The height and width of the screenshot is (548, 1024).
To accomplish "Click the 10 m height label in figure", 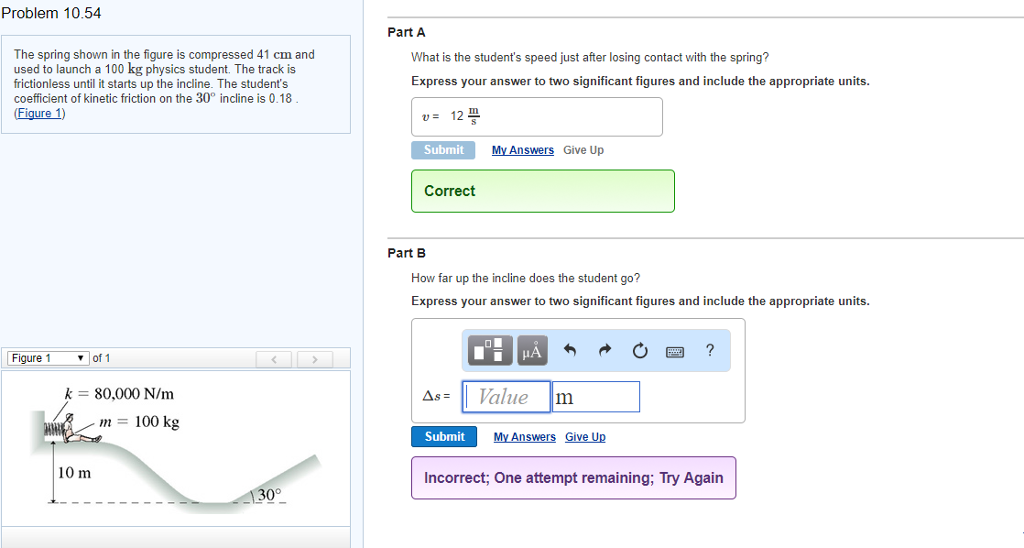I will pos(74,473).
